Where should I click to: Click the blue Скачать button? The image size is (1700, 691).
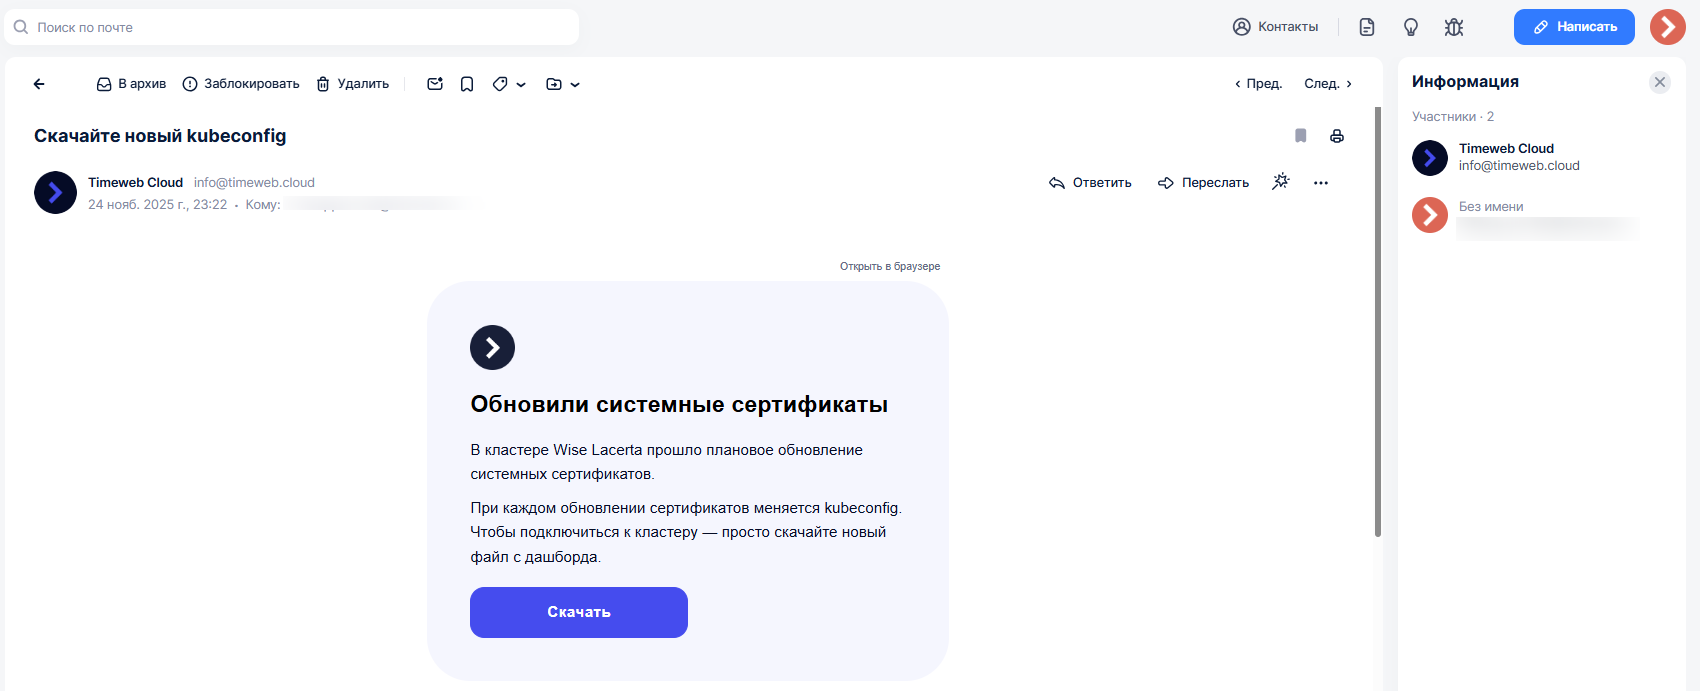point(579,612)
